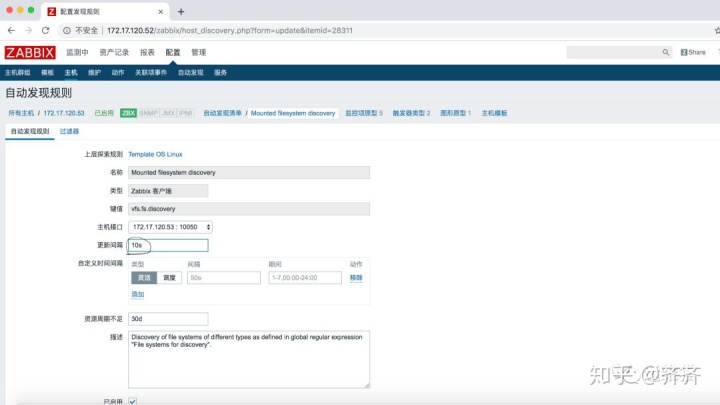720x405 pixels.
Task: Click the site info insecure icon
Action: click(67, 30)
